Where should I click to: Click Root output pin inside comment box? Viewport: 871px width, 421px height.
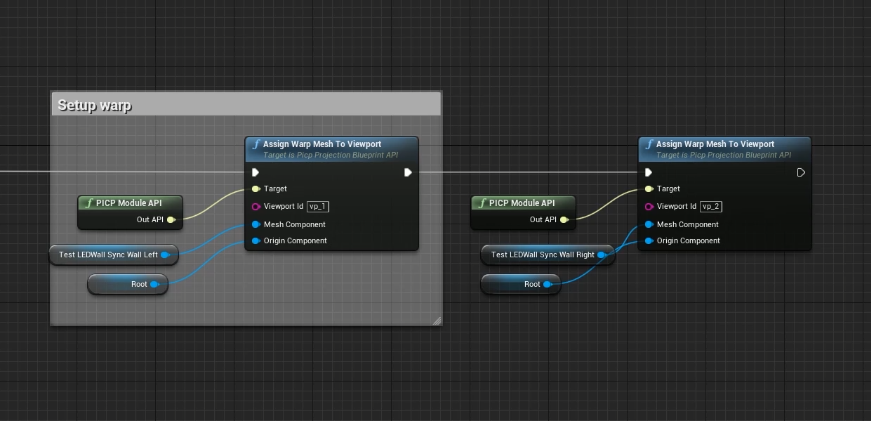click(x=154, y=284)
